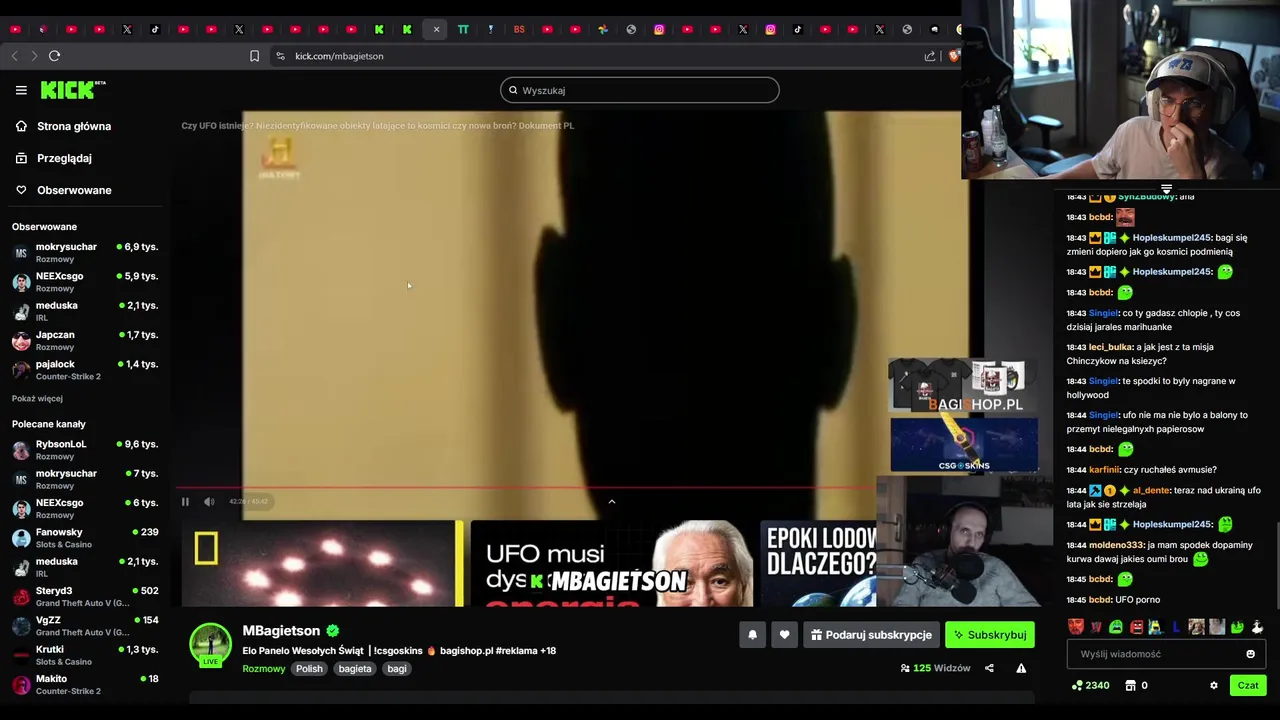Image resolution: width=1280 pixels, height=720 pixels.
Task: Close the active browser tab
Action: pyautogui.click(x=436, y=30)
